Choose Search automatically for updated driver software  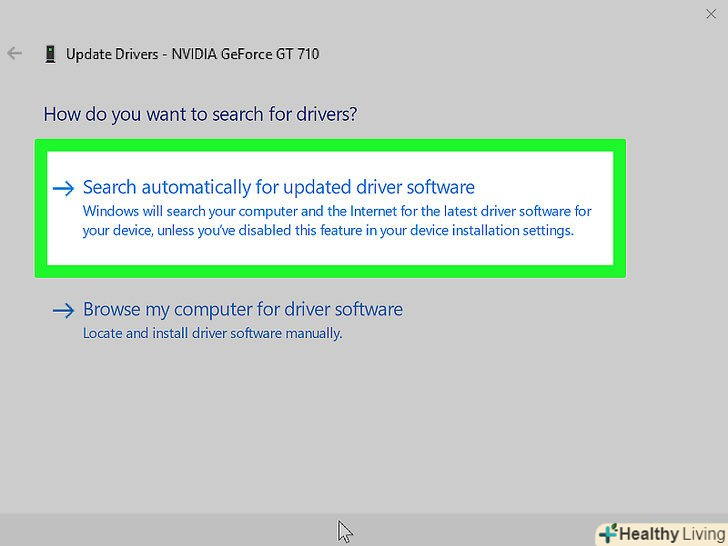(330, 208)
